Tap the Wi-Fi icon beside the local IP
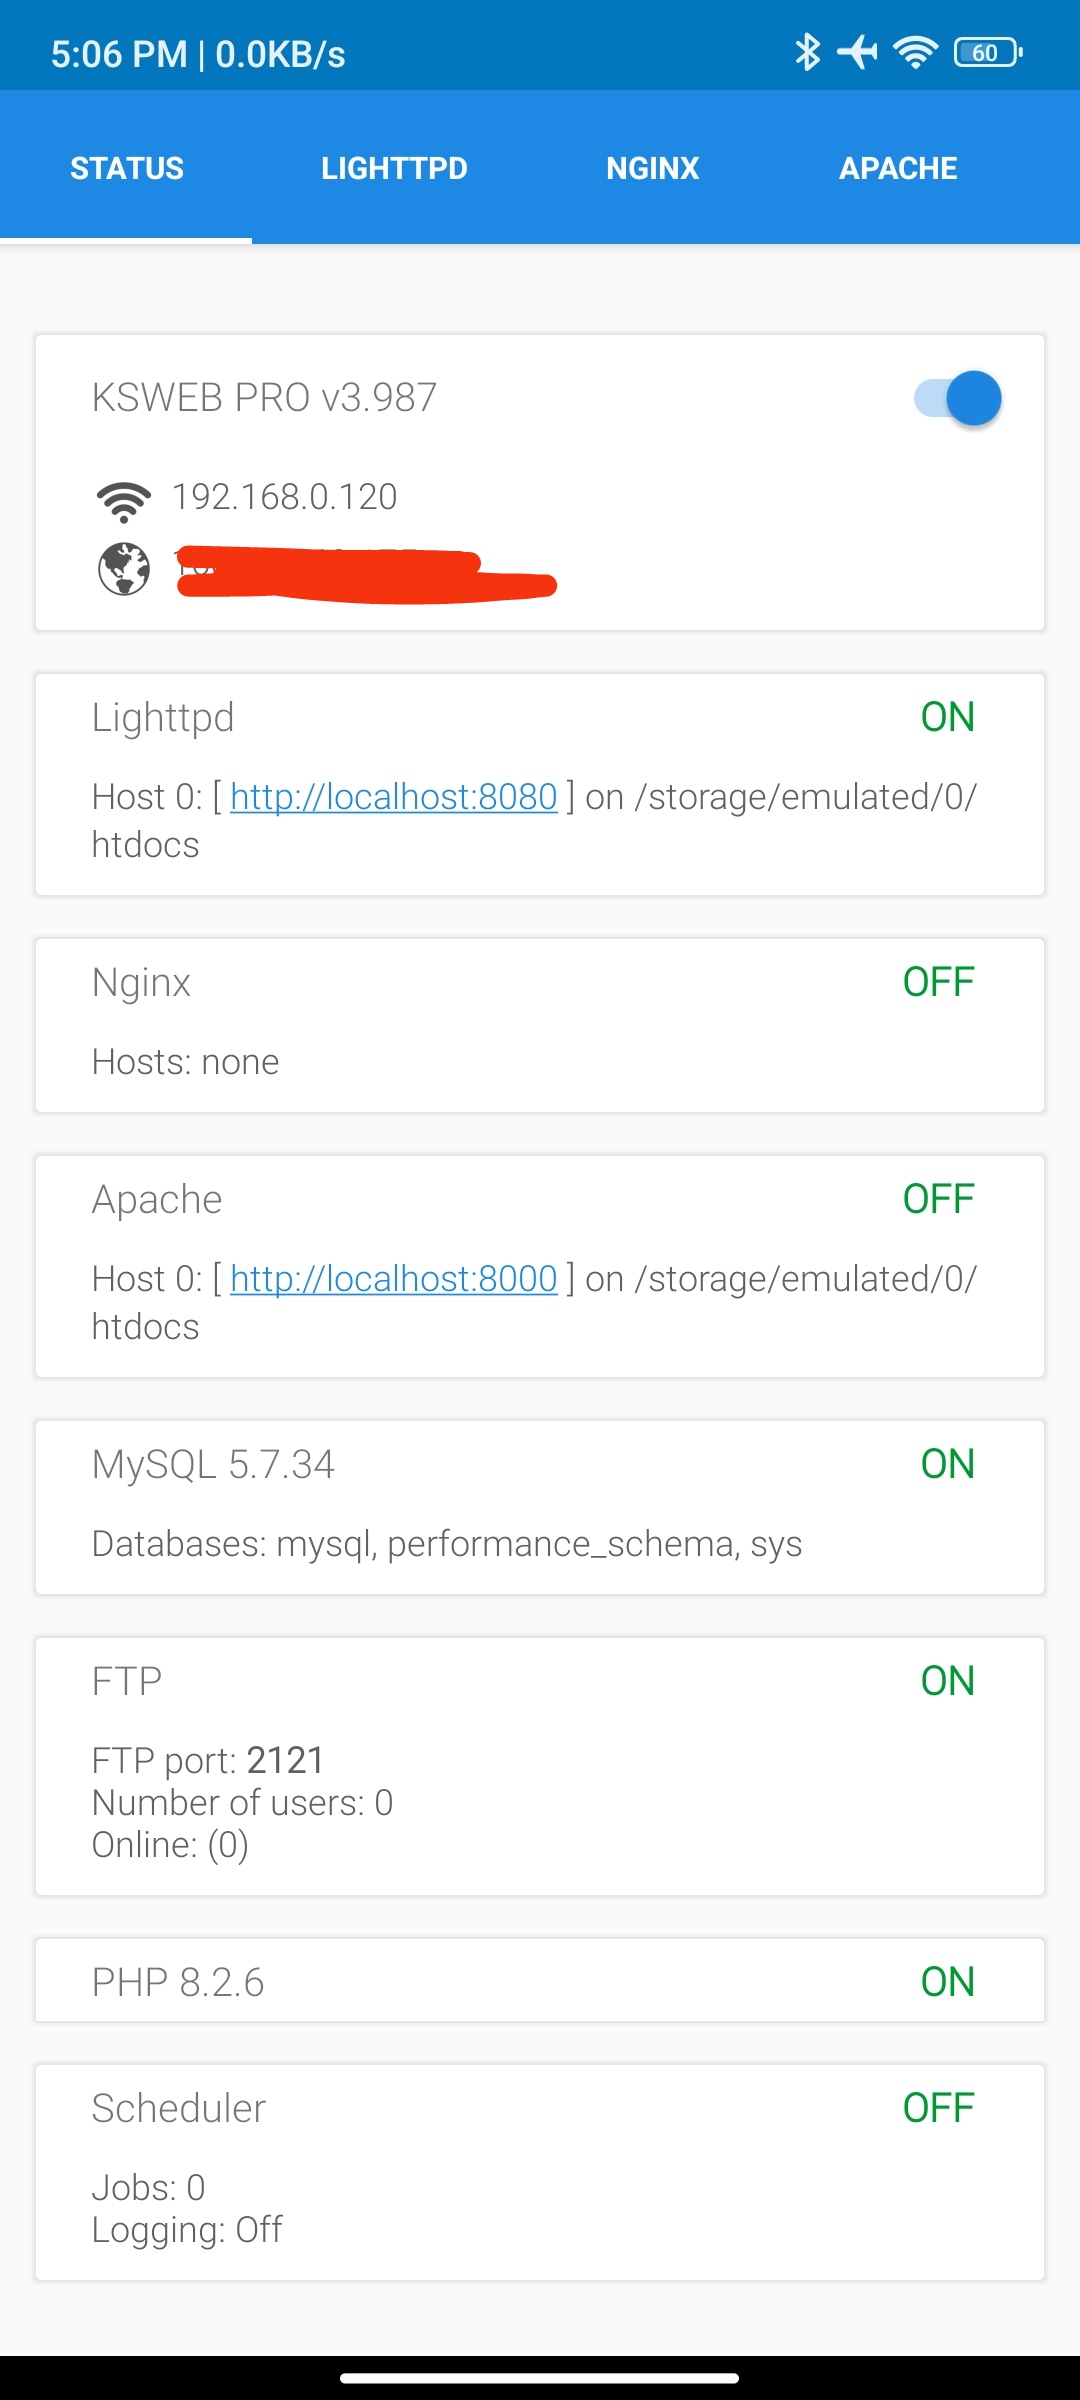Screen dimensions: 1080x2400 point(124,500)
